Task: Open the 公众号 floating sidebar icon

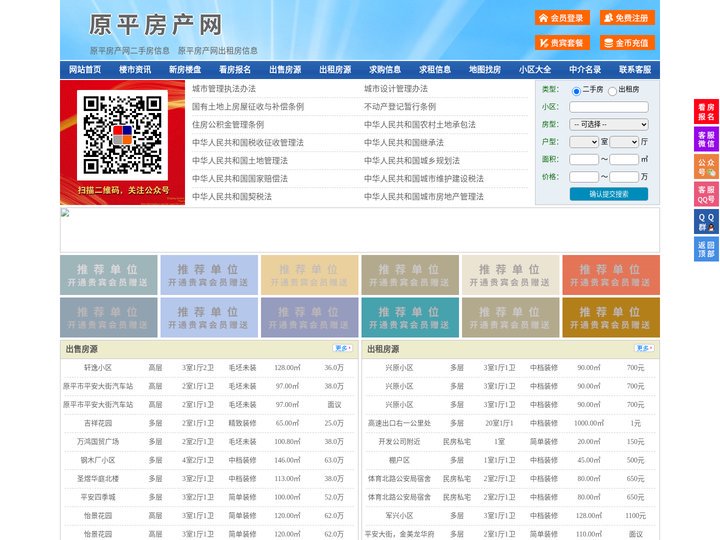Action: 706,167
